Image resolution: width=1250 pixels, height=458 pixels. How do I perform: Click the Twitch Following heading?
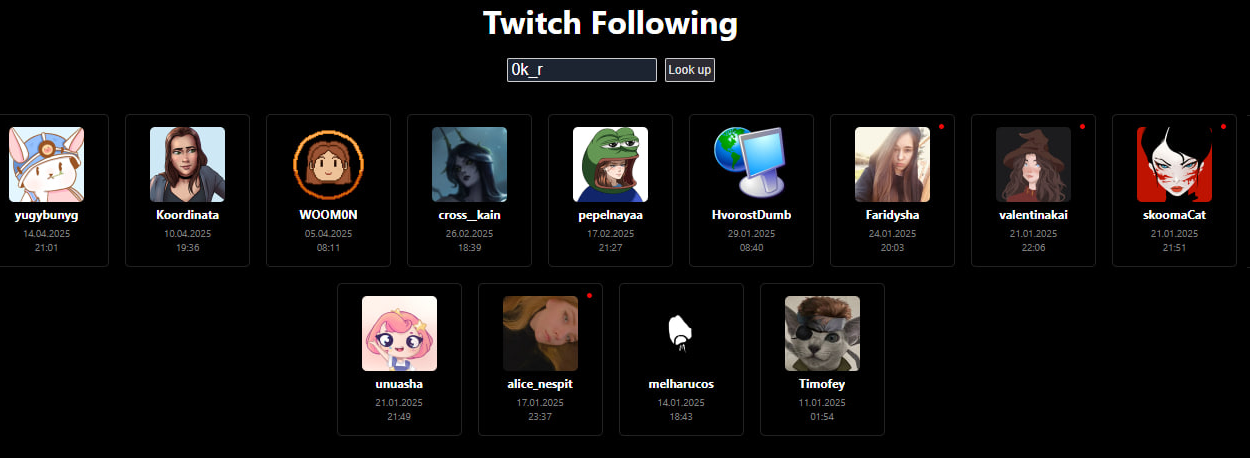610,22
